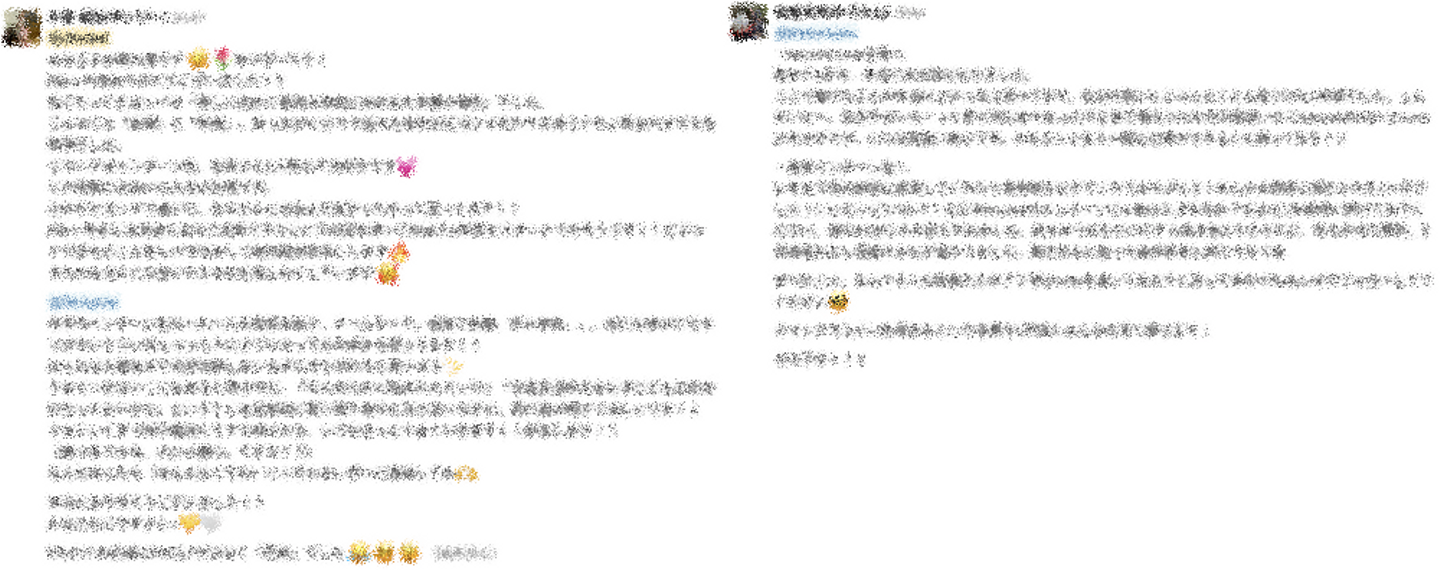Click the blue mention in the left message
This screenshot has width=1440, height=570.
pyautogui.click(x=84, y=302)
